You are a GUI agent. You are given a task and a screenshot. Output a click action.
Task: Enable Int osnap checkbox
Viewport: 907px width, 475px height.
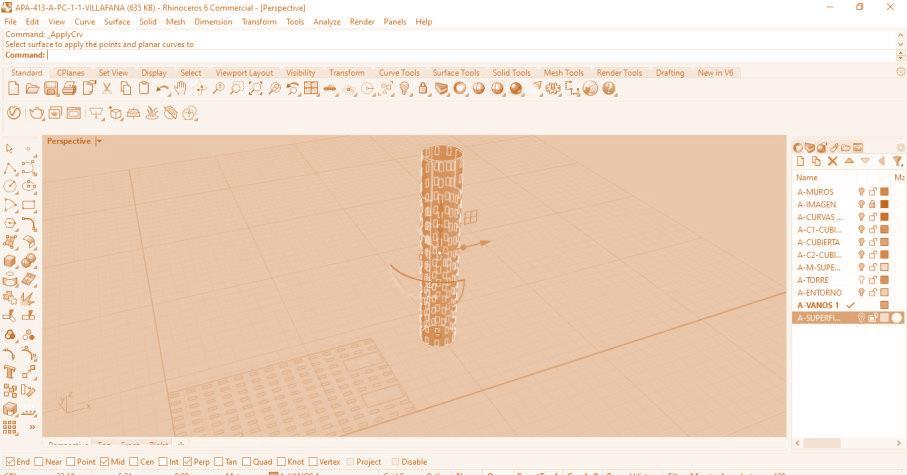click(x=163, y=462)
